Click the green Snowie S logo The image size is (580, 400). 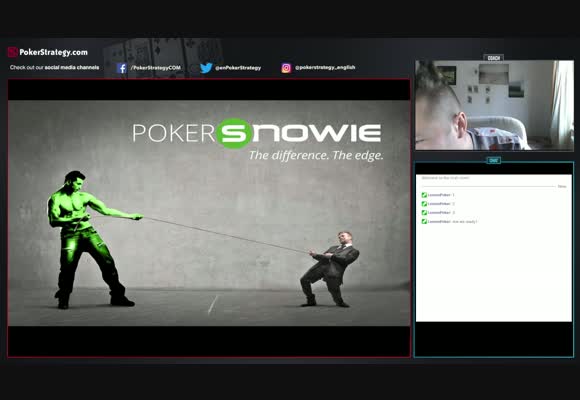click(234, 133)
